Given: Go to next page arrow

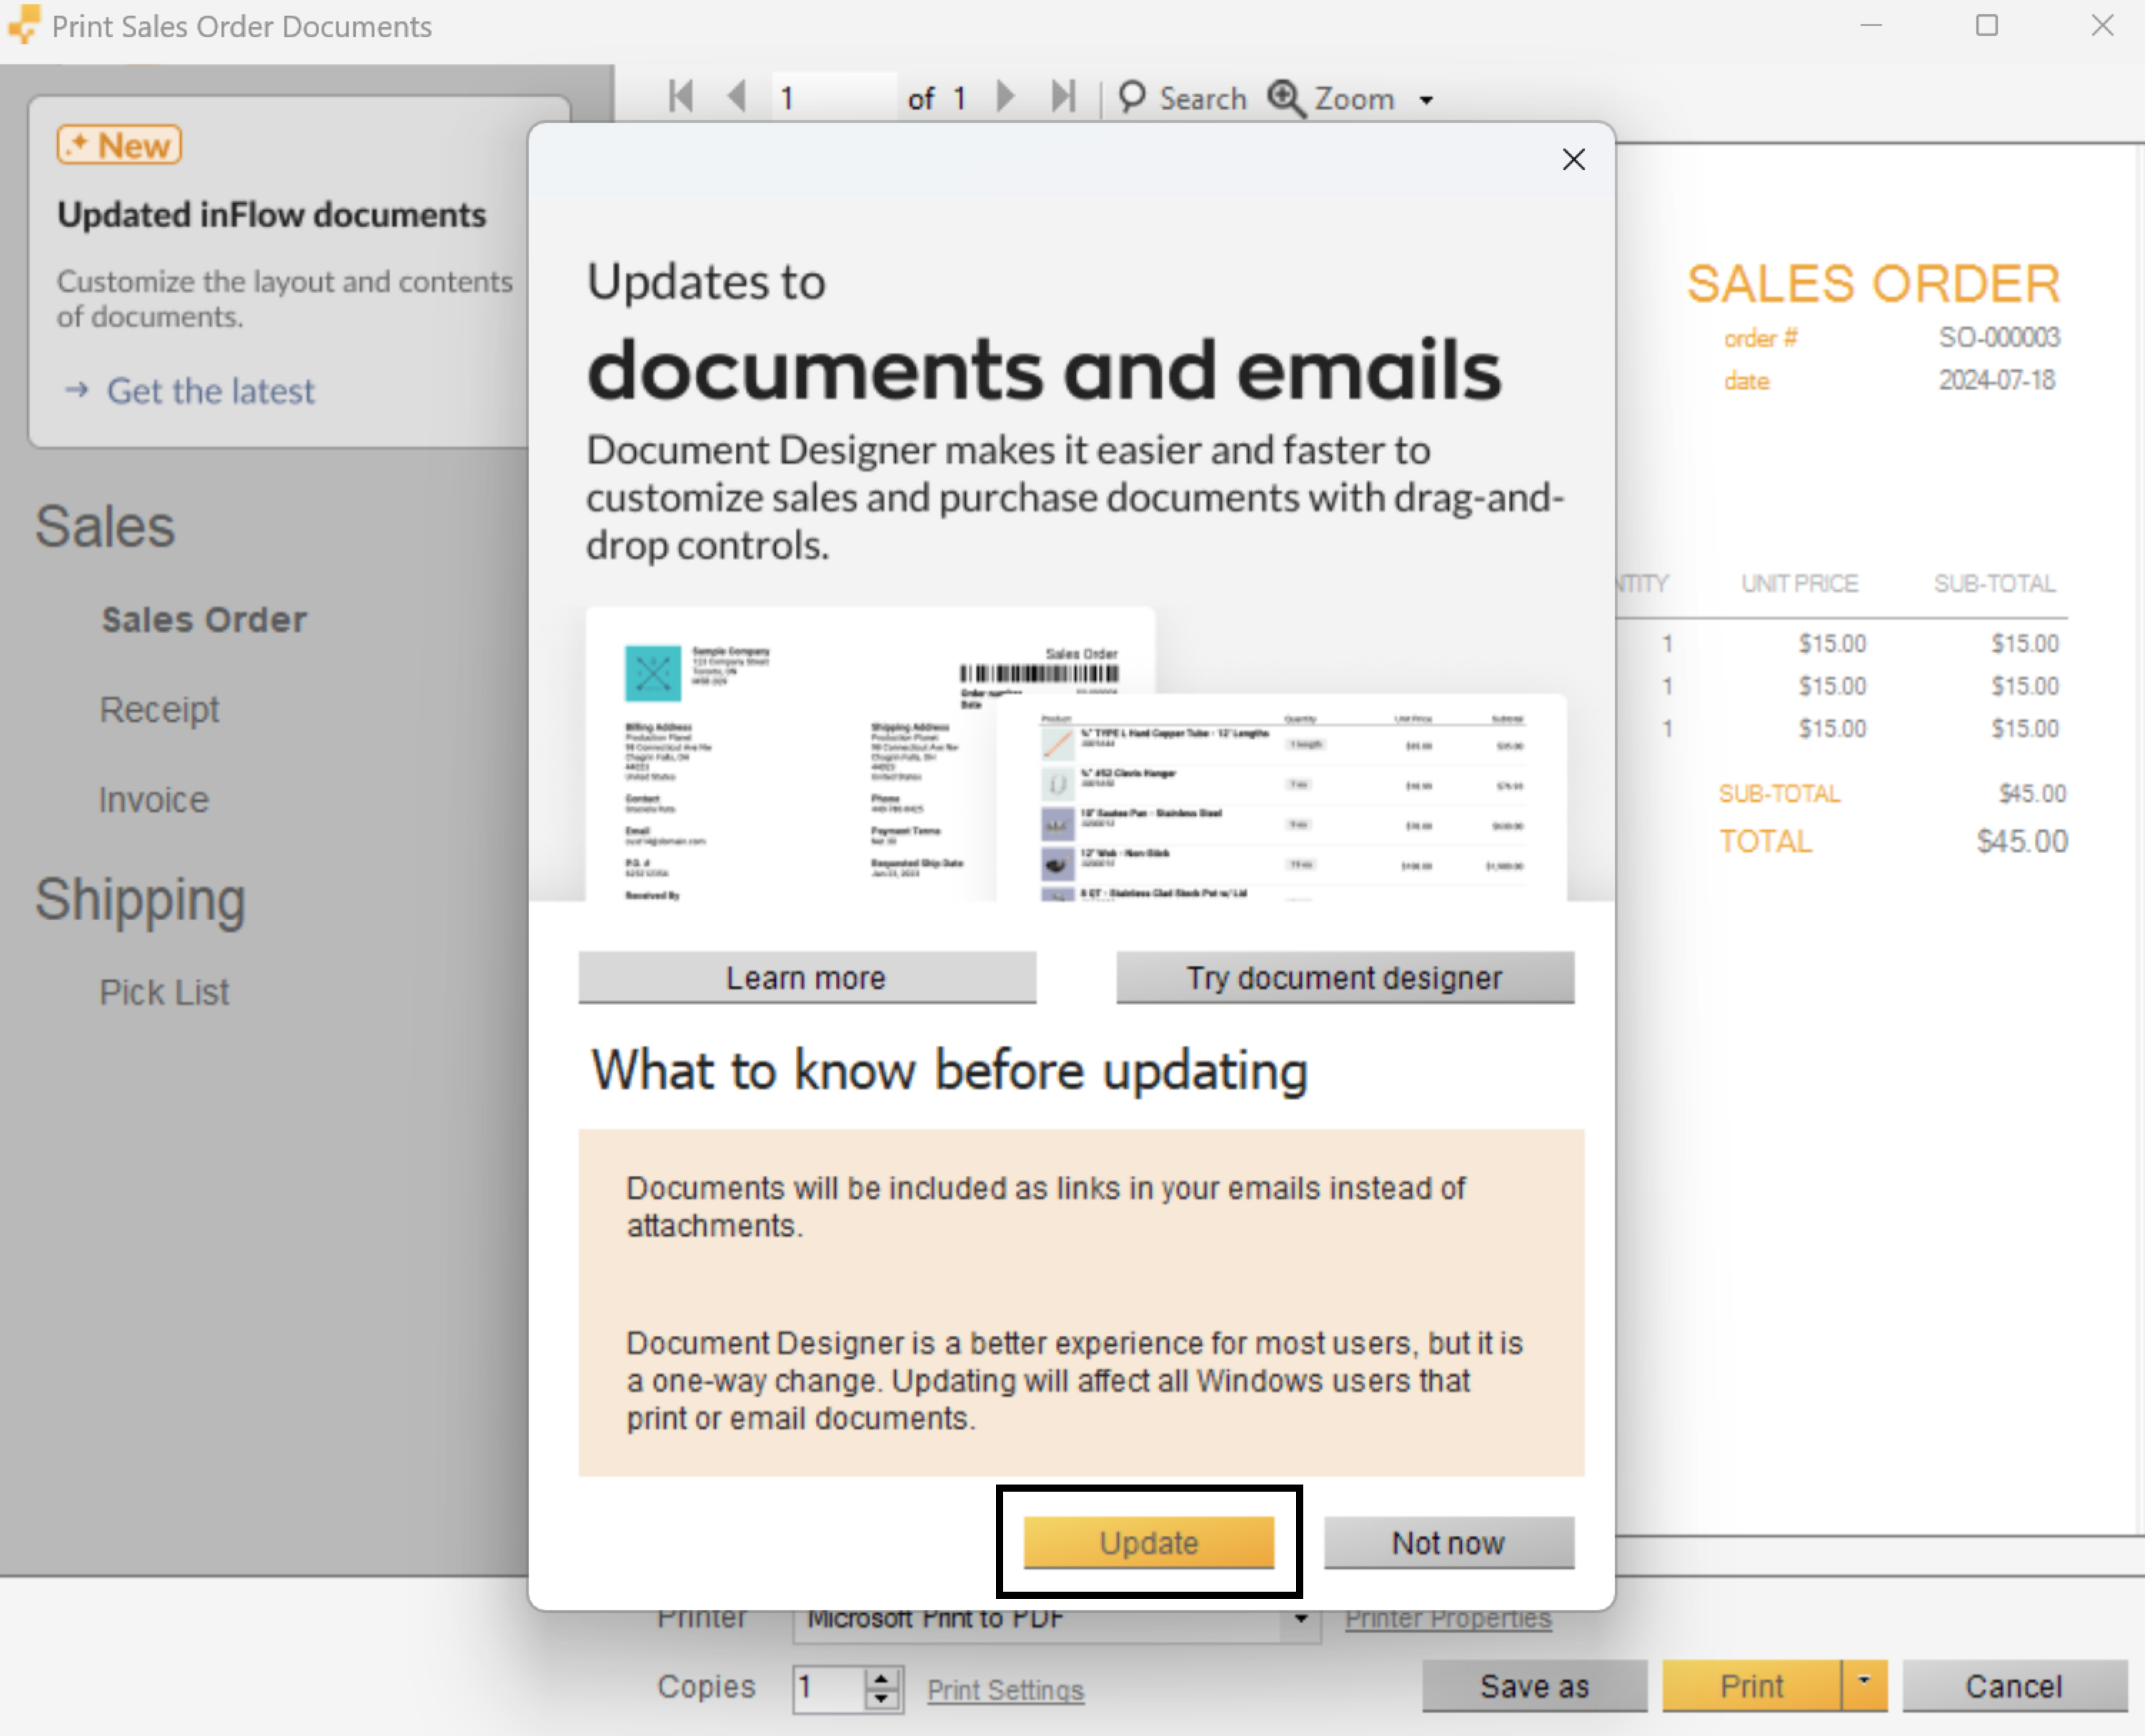Looking at the screenshot, I should point(1006,97).
